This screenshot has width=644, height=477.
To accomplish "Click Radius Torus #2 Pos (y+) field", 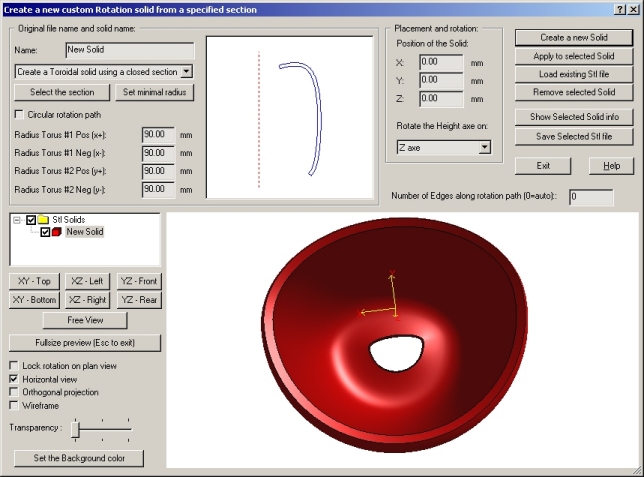I will point(158,171).
